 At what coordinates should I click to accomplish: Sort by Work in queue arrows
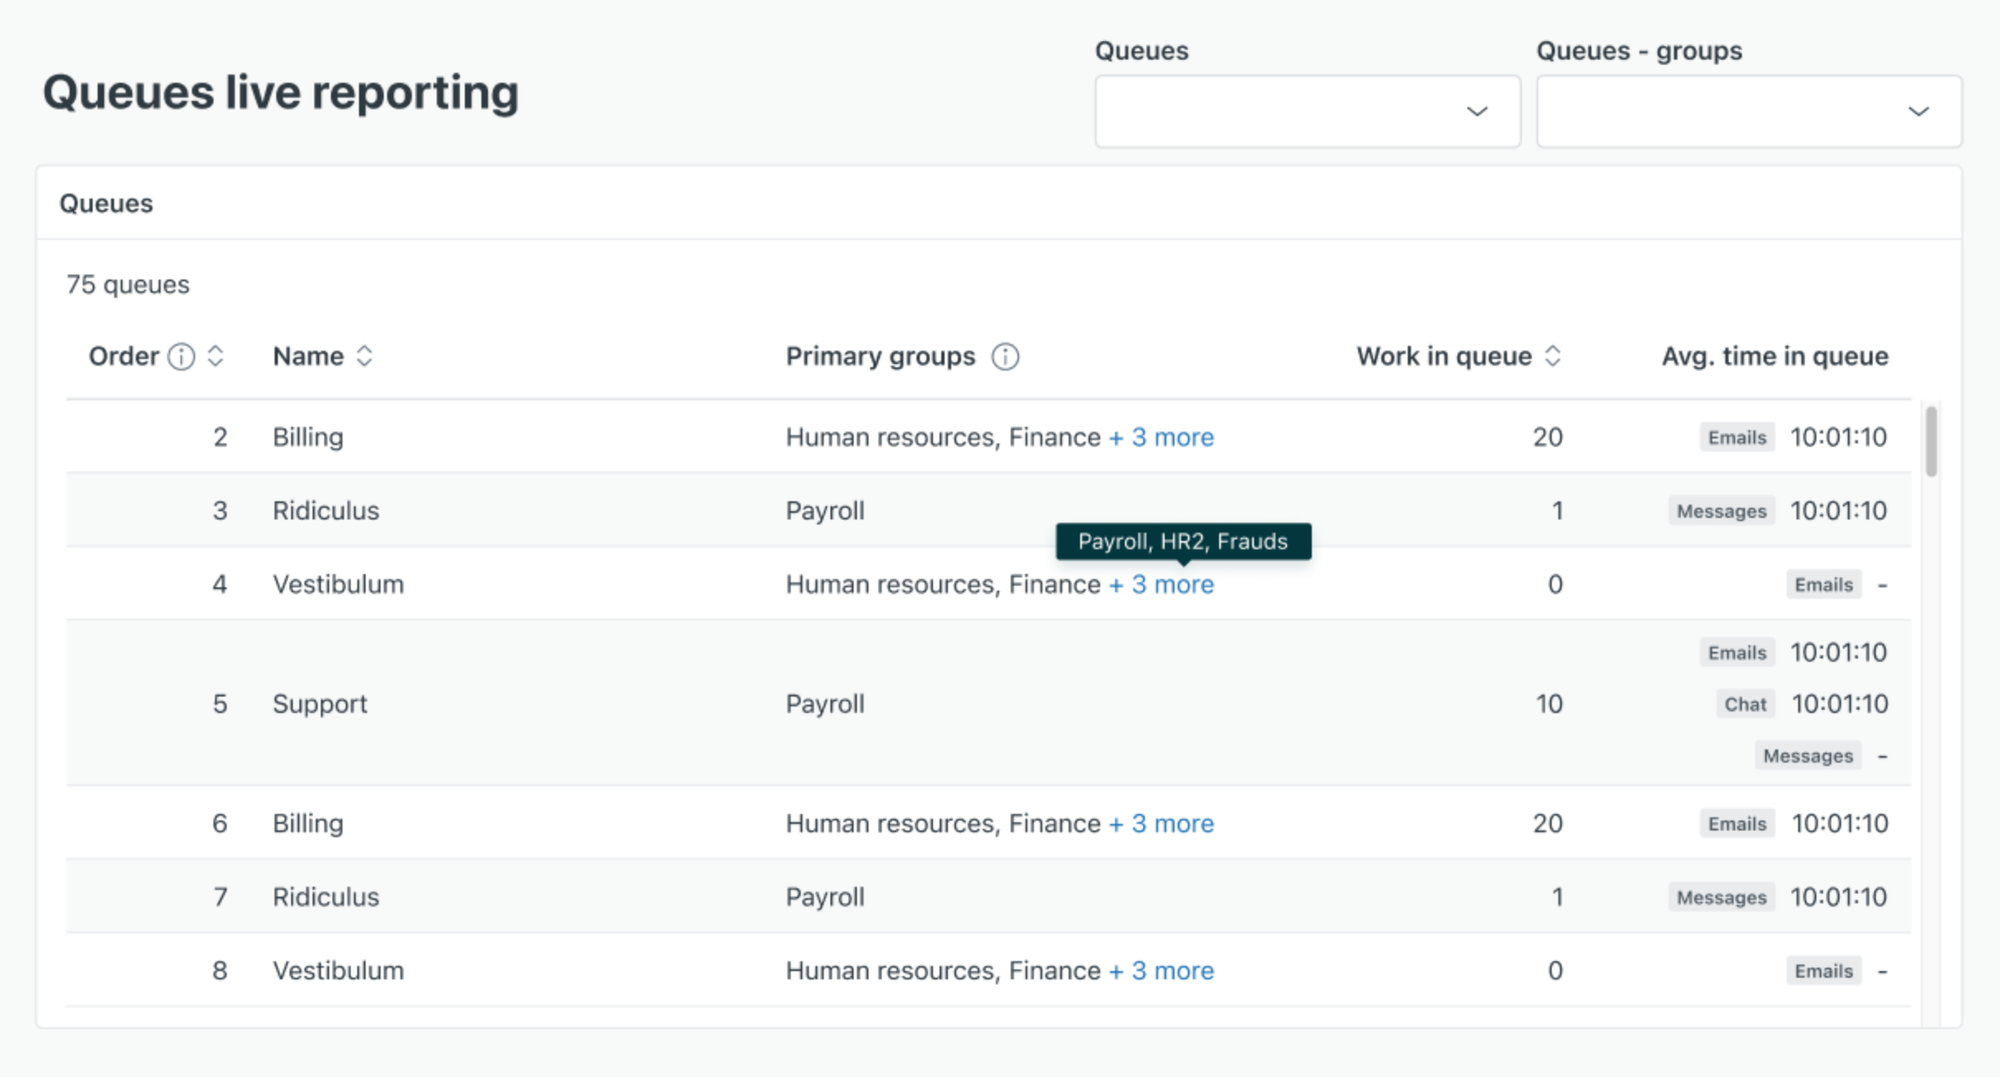tap(1553, 357)
